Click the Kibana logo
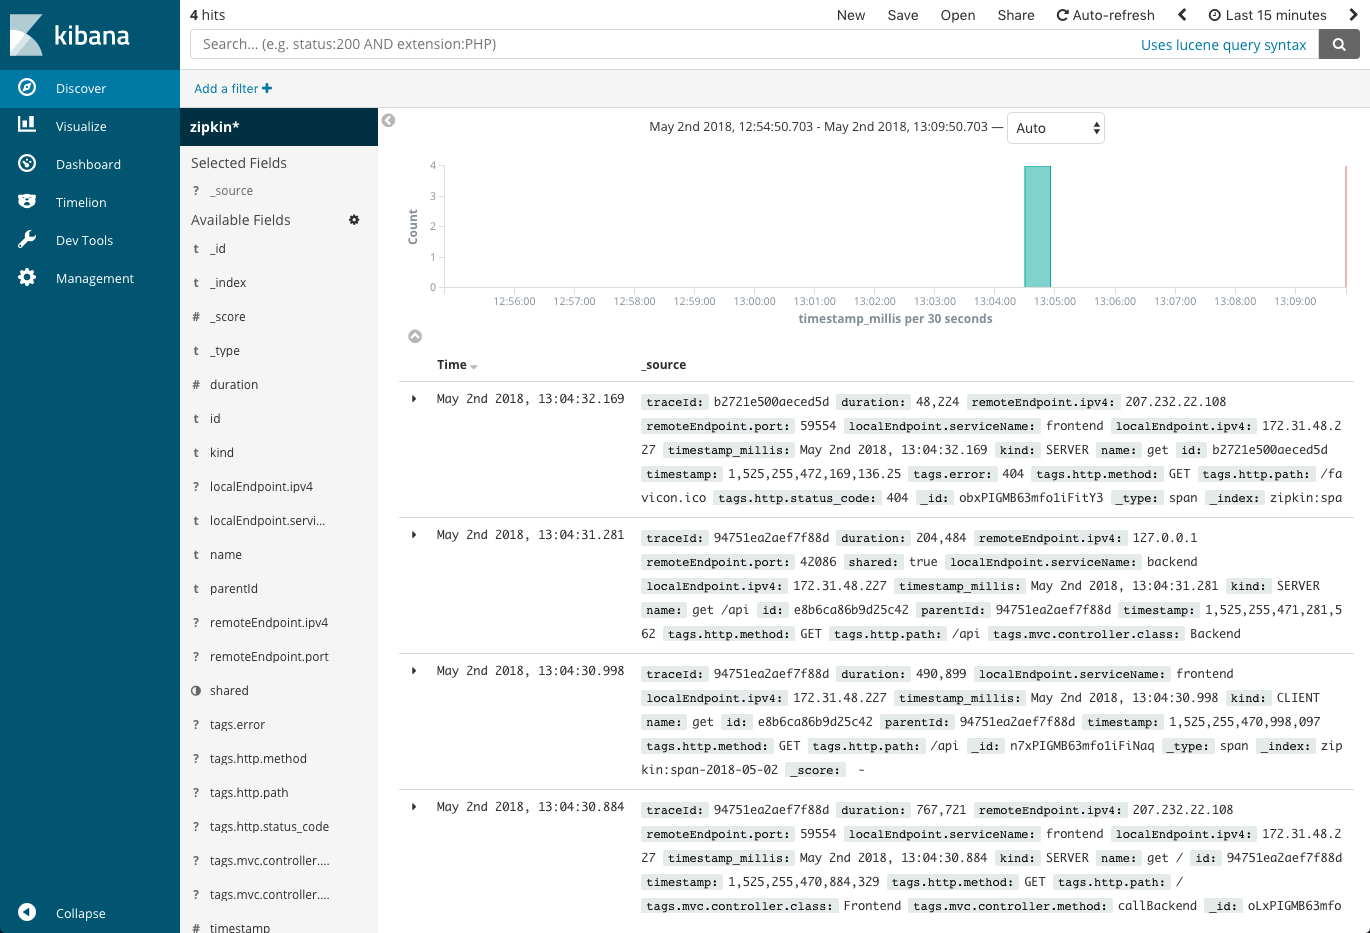The height and width of the screenshot is (933, 1370). coord(70,35)
